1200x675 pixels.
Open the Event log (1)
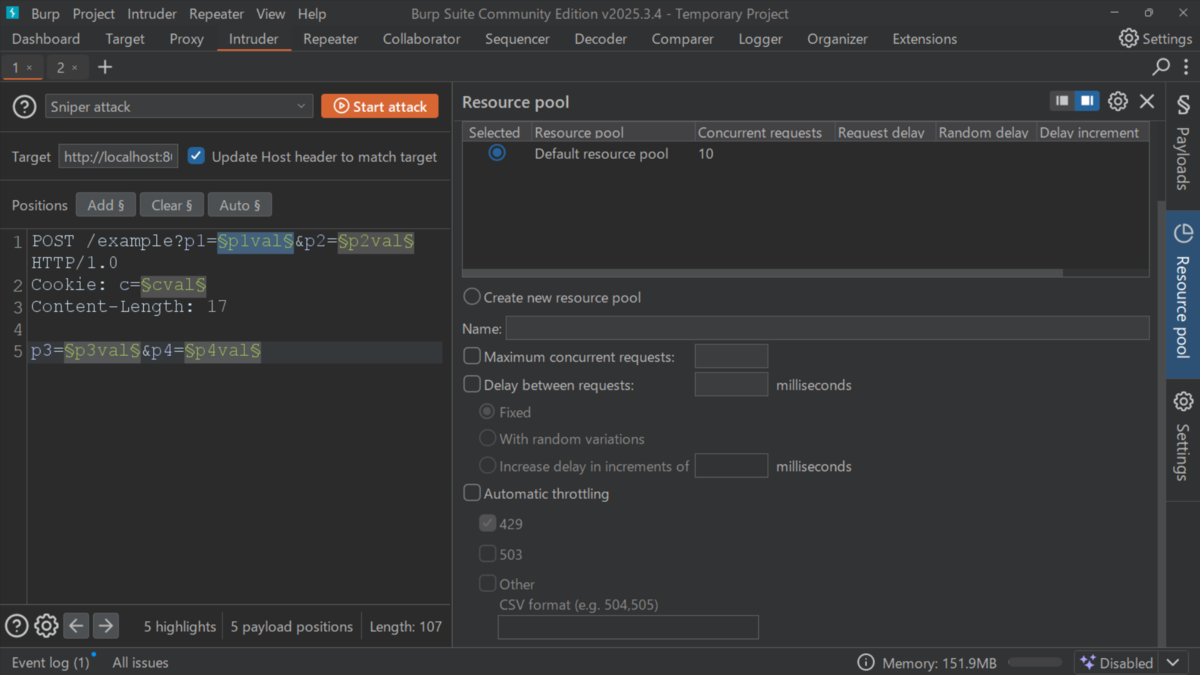(x=50, y=662)
